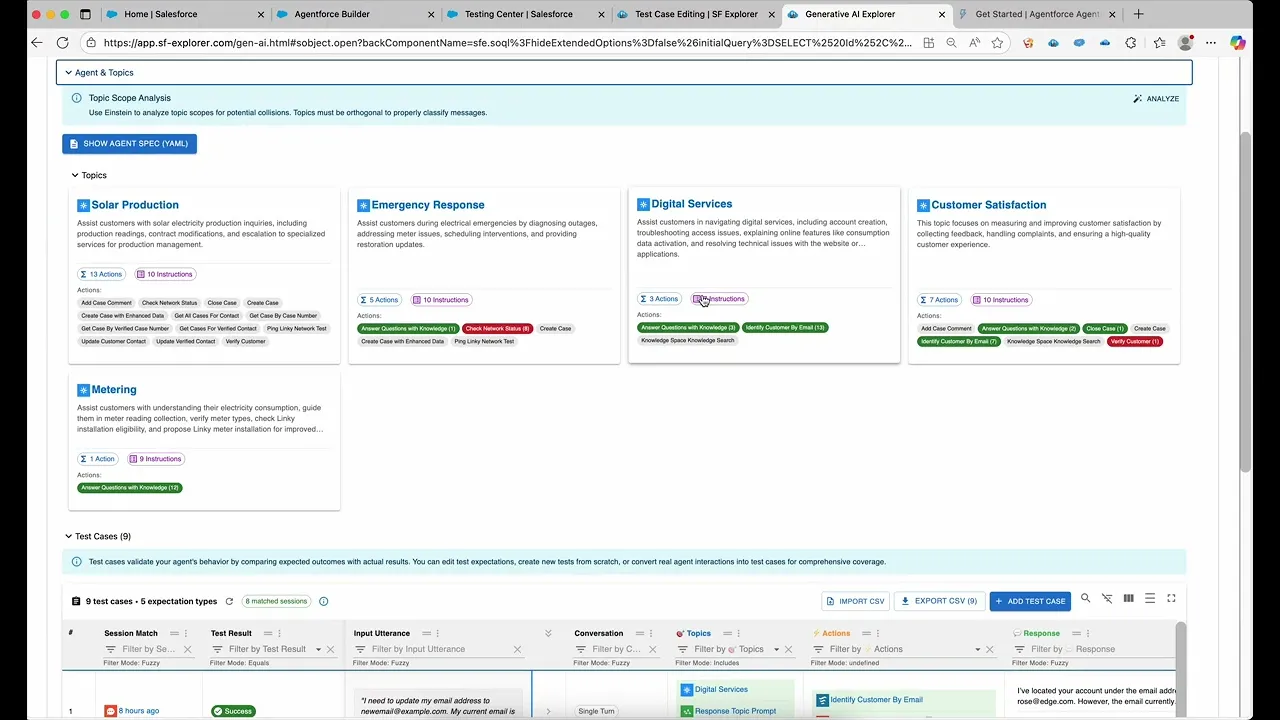This screenshot has height=720, width=1280.
Task: Click the clear filters icon in table toolbar
Action: (x=1107, y=598)
